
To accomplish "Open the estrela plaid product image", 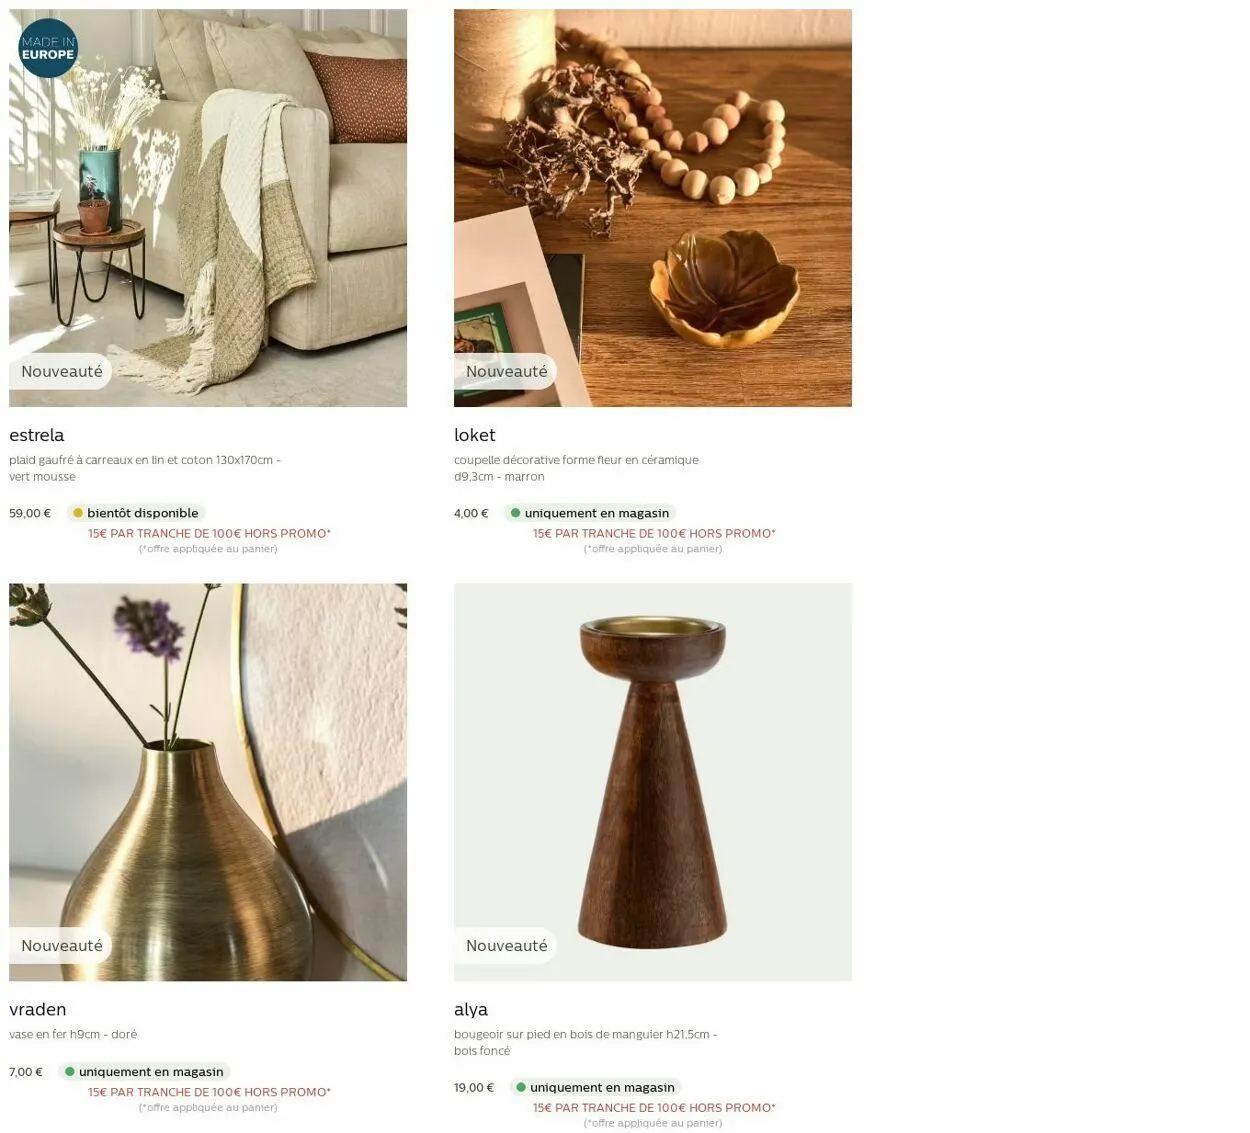I will [208, 208].
